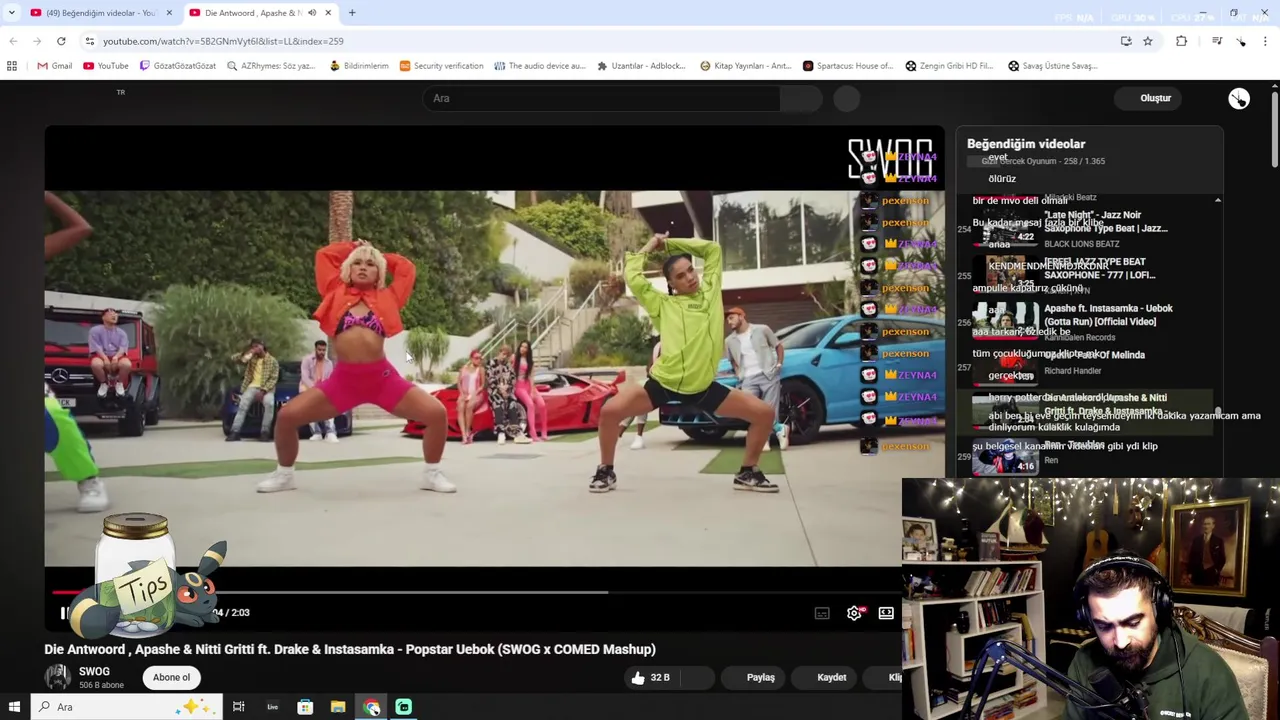Open Microsoft Store from the taskbar
The image size is (1280, 720).
(x=305, y=707)
